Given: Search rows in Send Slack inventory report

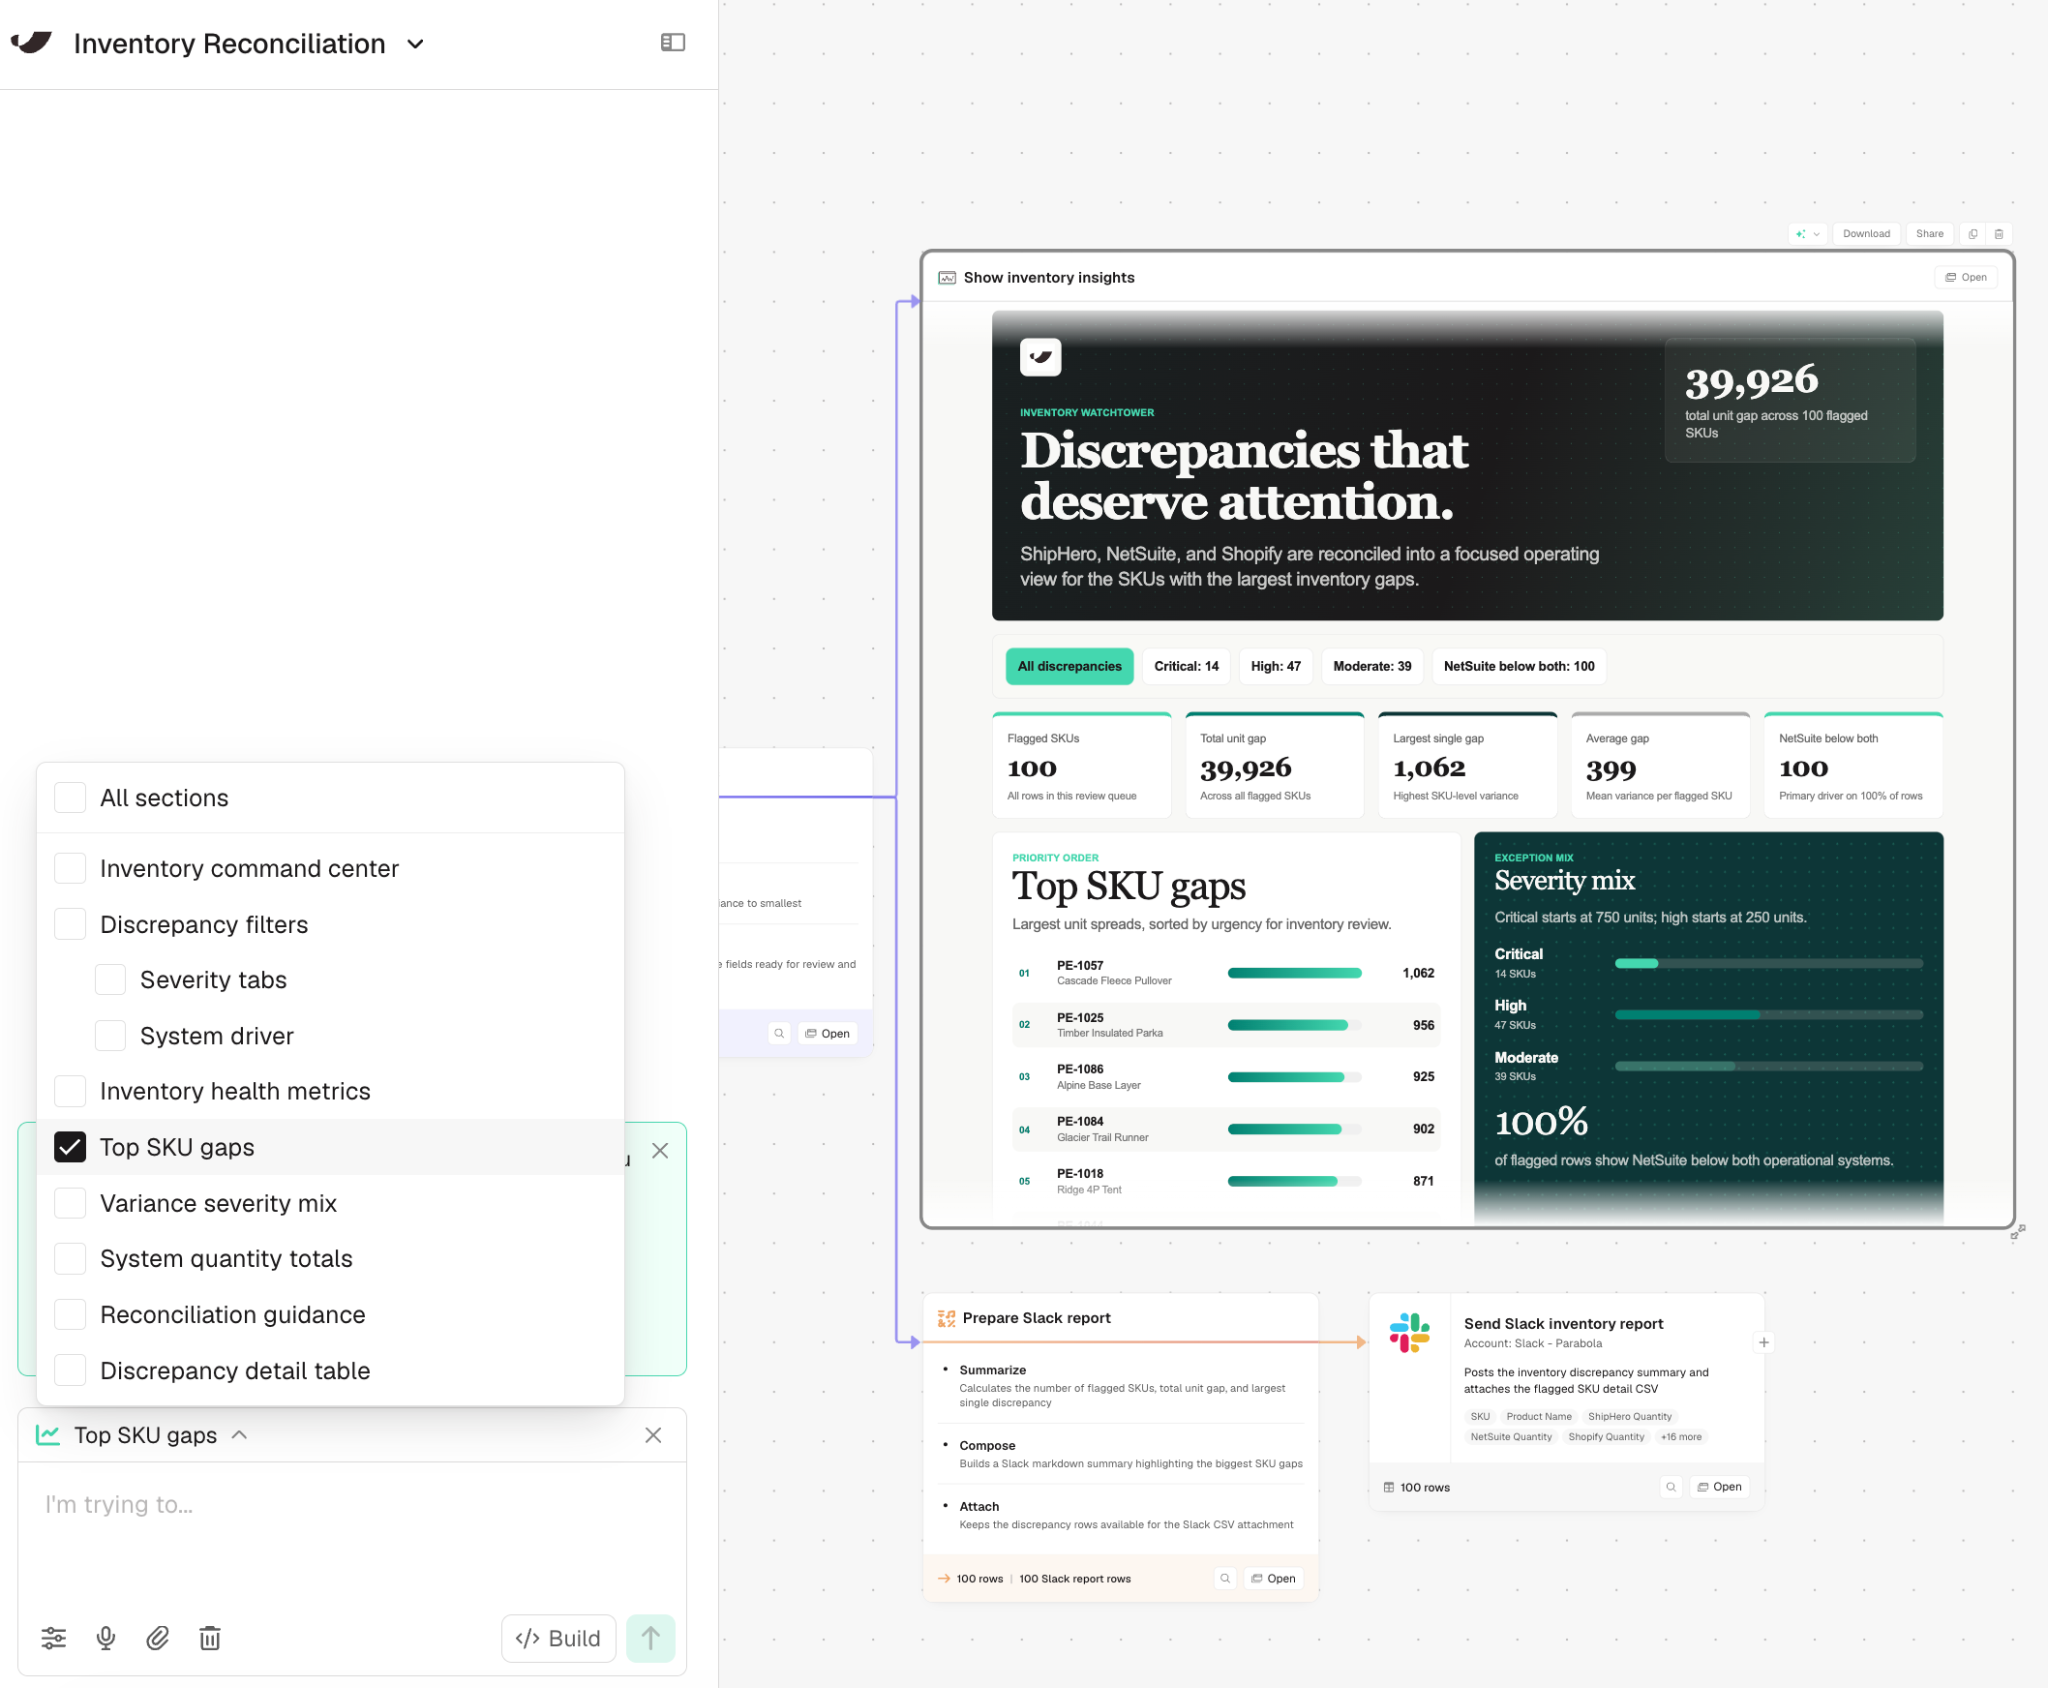Looking at the screenshot, I should tap(1671, 1487).
